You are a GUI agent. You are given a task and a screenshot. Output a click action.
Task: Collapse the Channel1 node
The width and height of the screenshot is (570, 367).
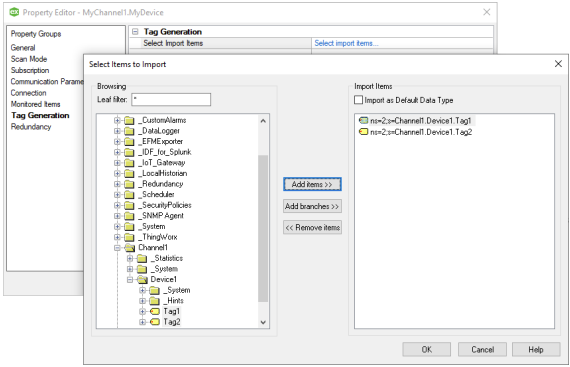click(117, 248)
